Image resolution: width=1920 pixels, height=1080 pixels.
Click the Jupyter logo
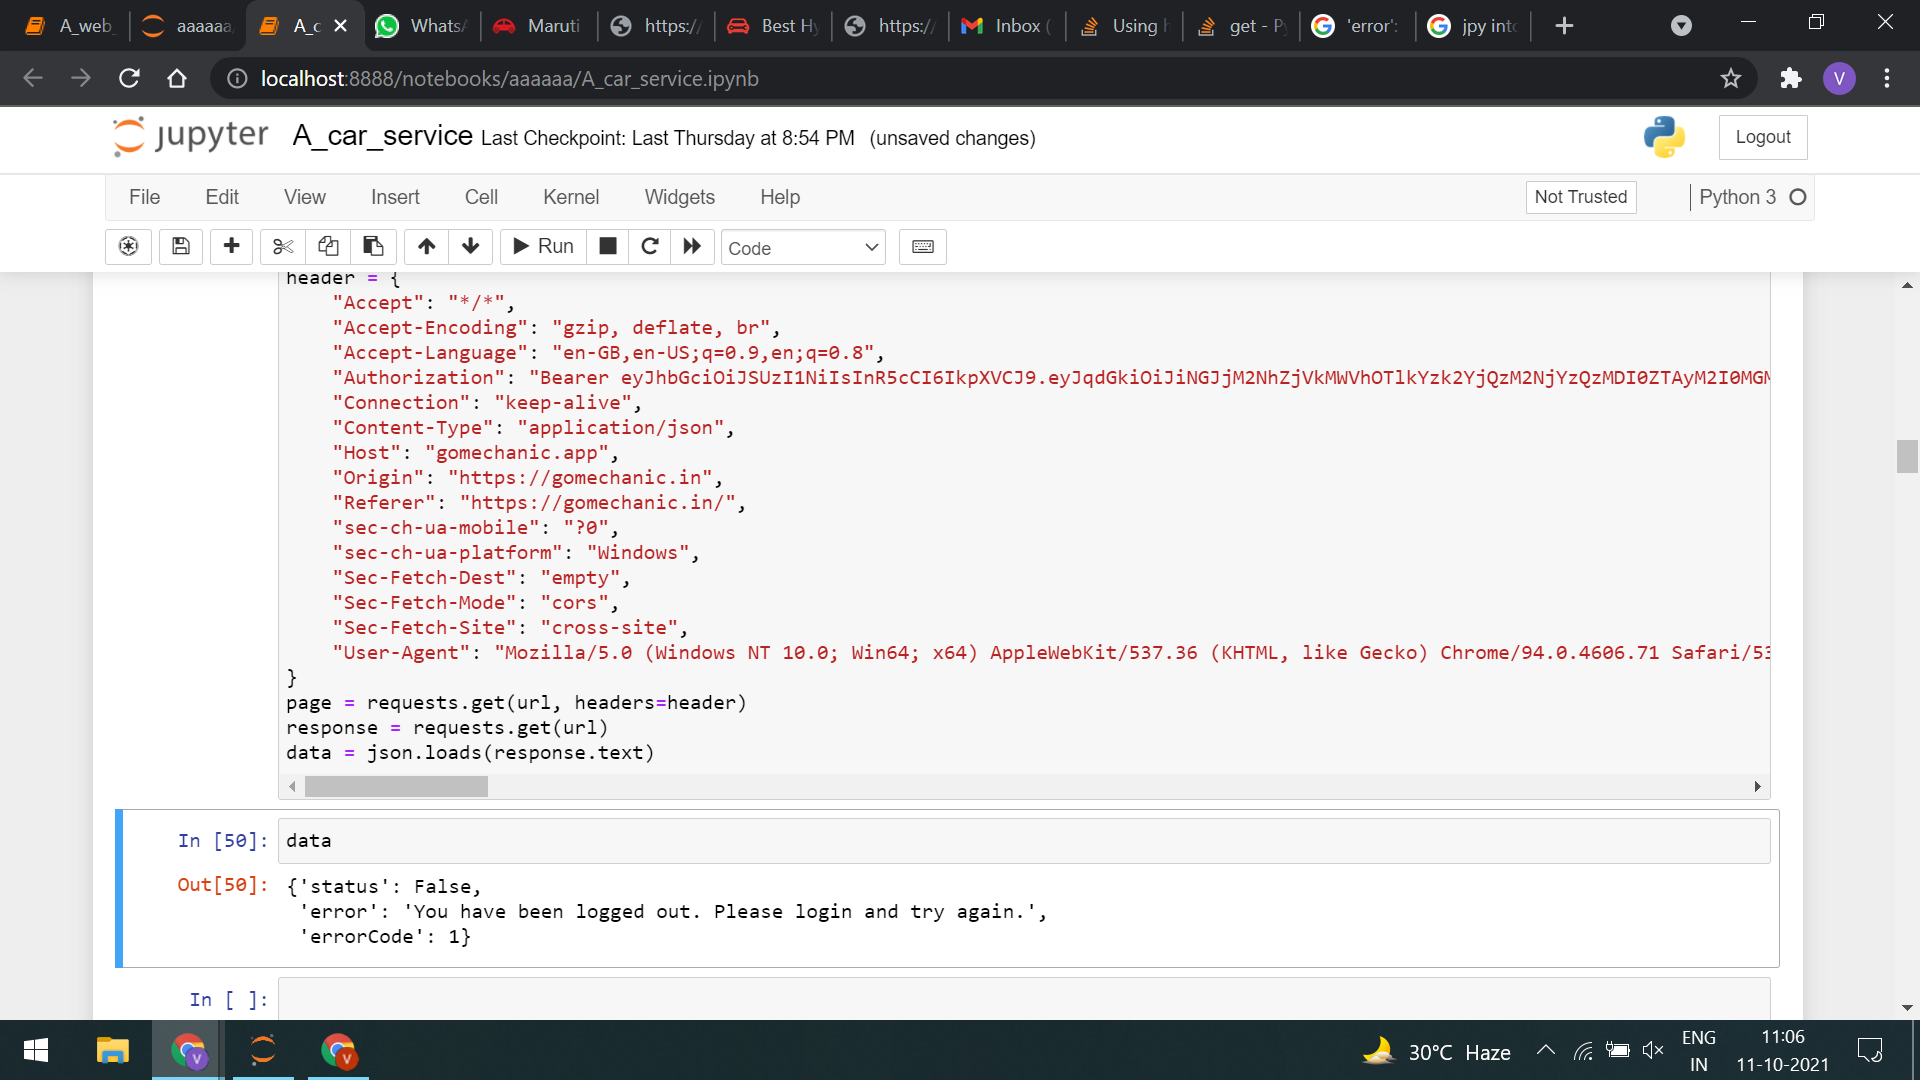coord(191,136)
